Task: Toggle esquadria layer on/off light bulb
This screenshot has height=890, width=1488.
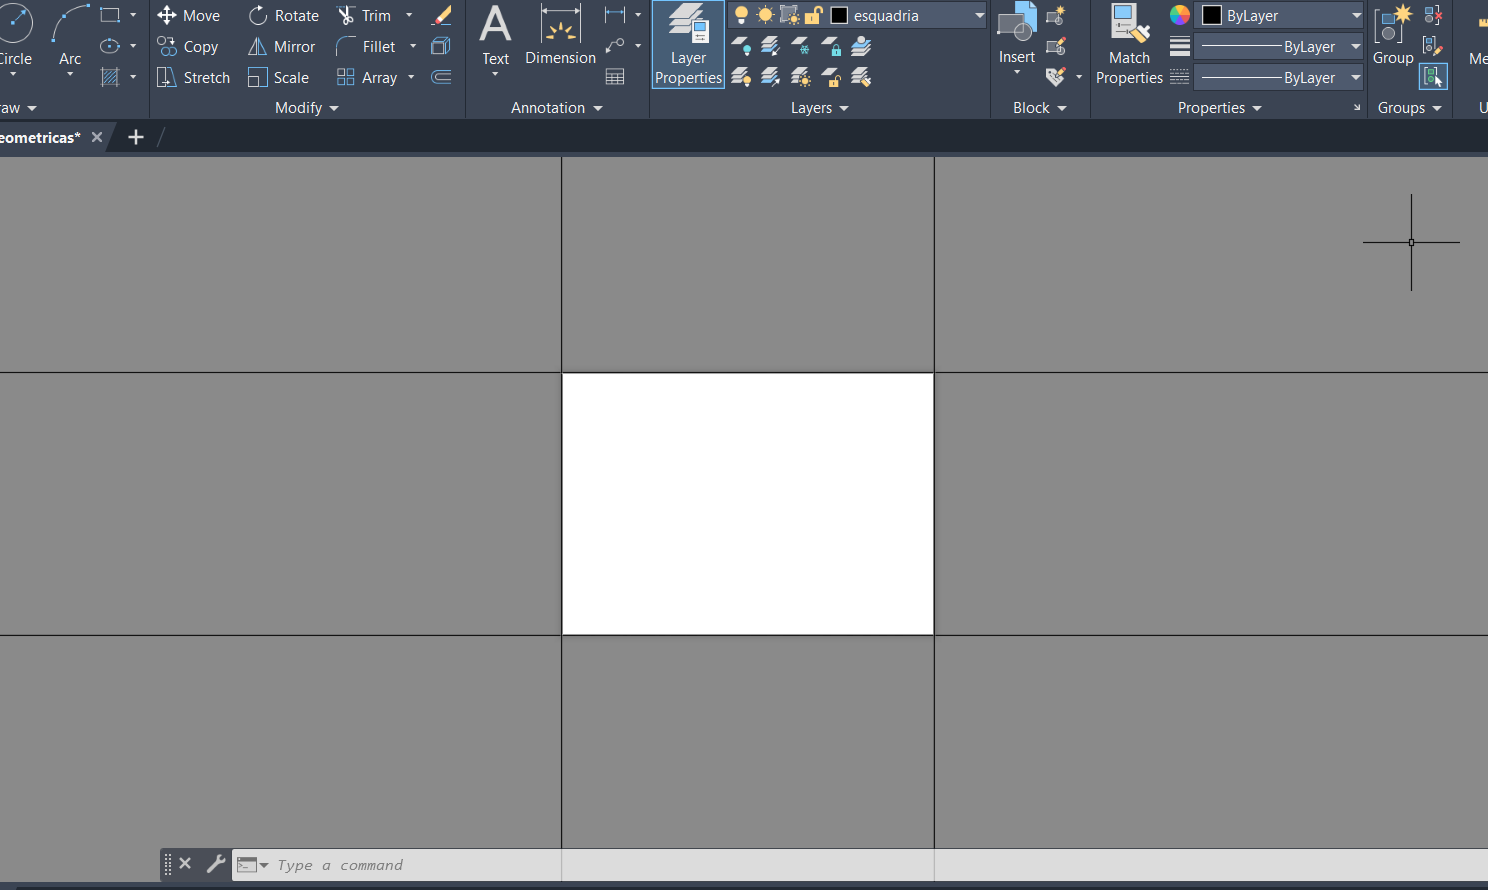Action: click(741, 15)
